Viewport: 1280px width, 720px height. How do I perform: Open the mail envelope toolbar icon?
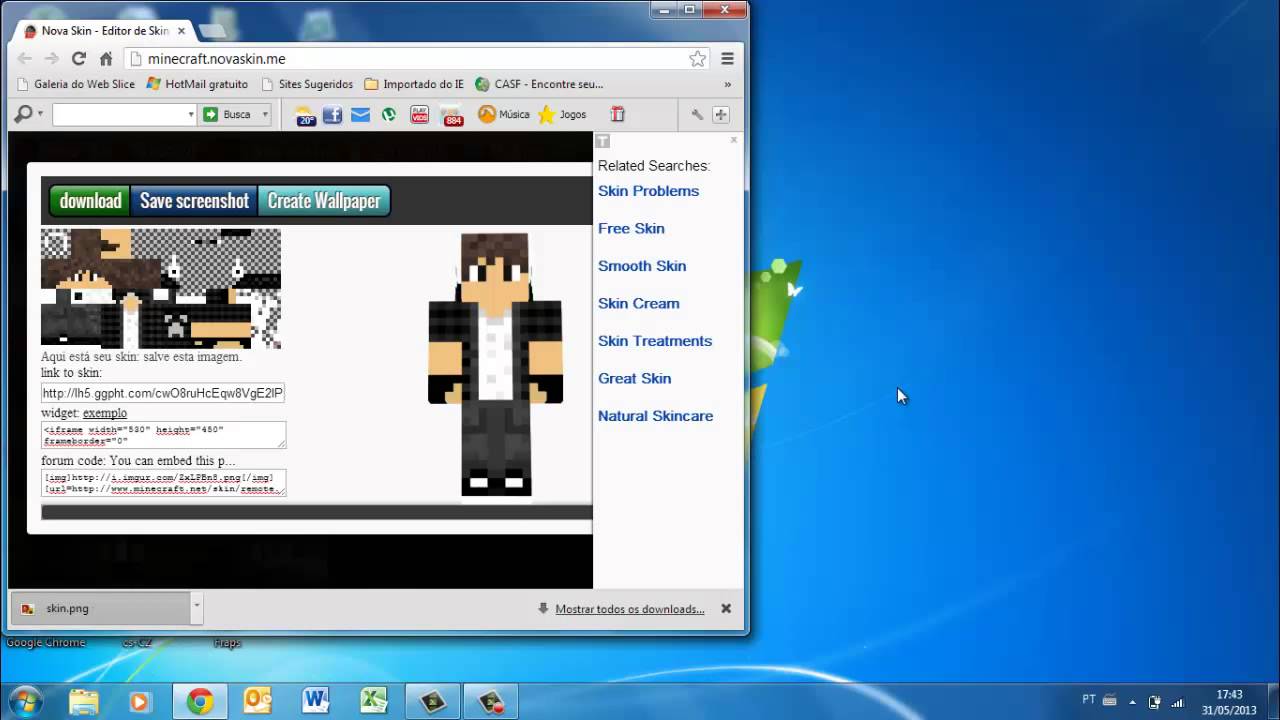click(360, 115)
